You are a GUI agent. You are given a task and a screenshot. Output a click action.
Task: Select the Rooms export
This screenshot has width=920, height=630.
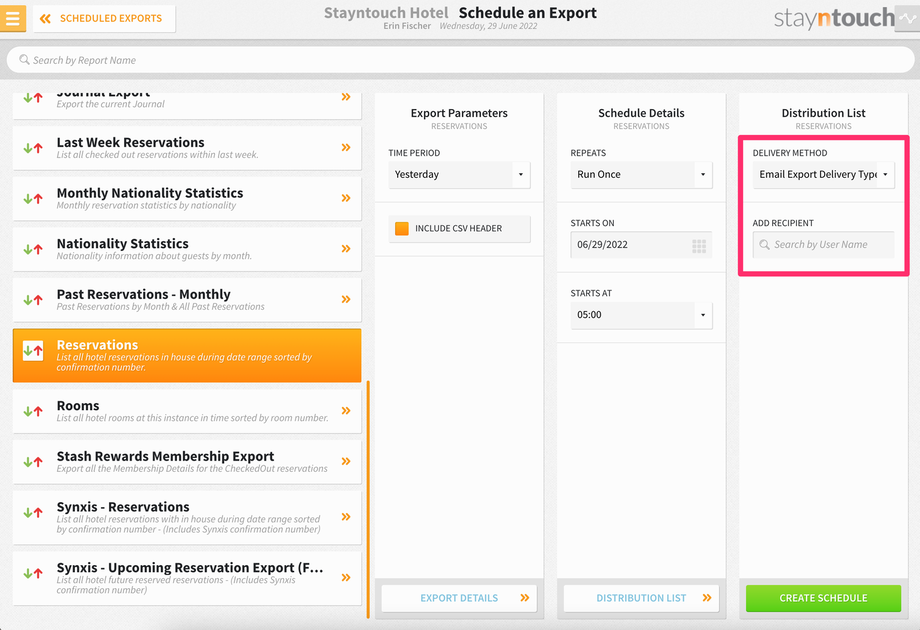(187, 411)
